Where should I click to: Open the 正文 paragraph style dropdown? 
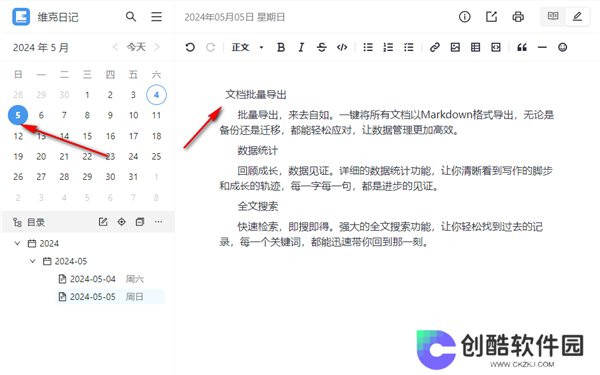[x=248, y=47]
